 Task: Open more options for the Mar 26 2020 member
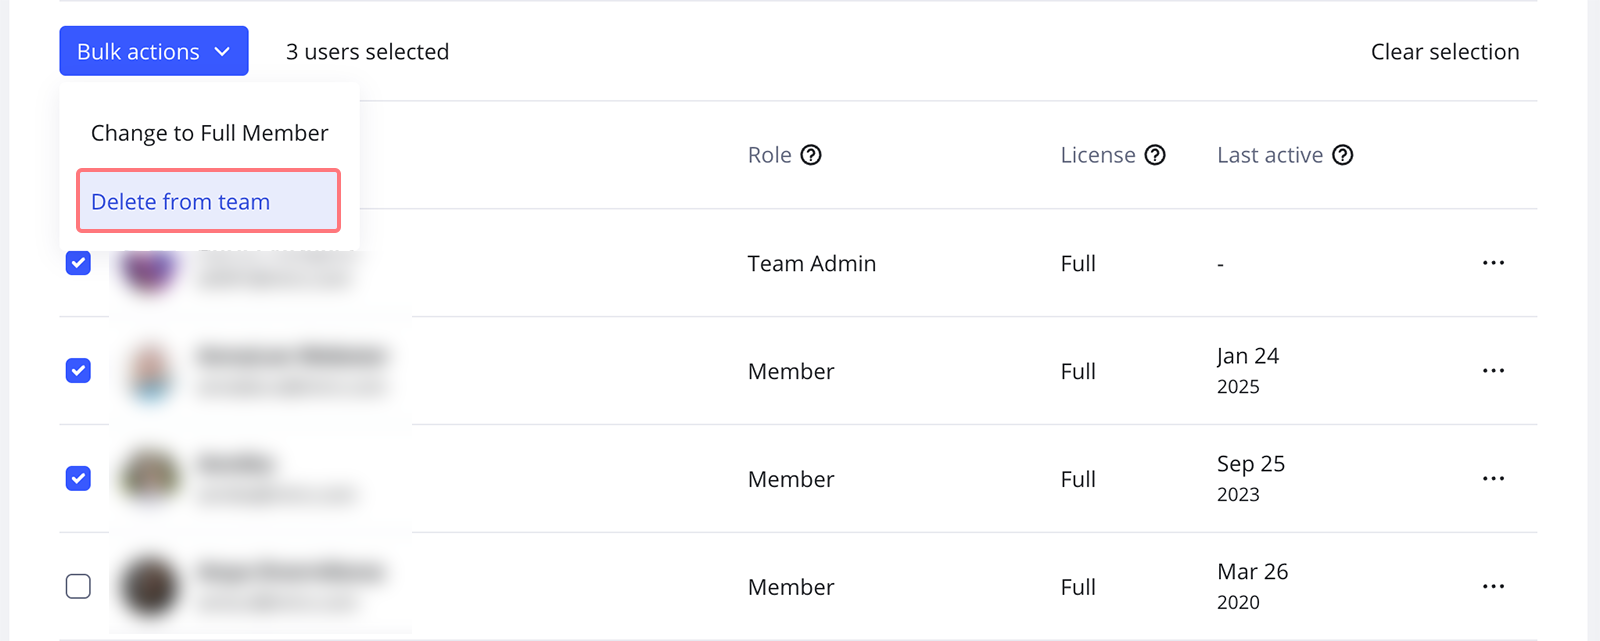point(1493,587)
